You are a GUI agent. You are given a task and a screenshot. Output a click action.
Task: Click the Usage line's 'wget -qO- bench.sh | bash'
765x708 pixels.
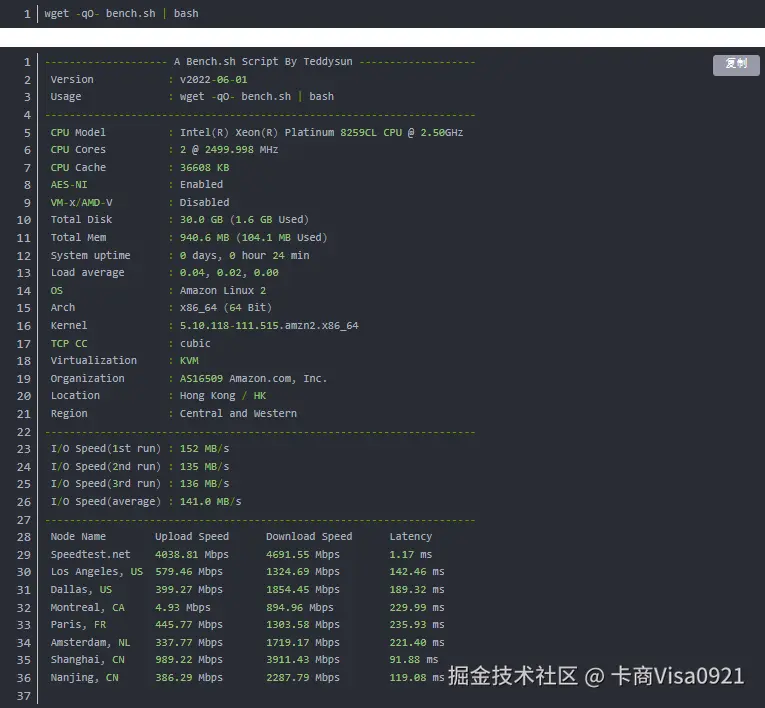coord(257,97)
